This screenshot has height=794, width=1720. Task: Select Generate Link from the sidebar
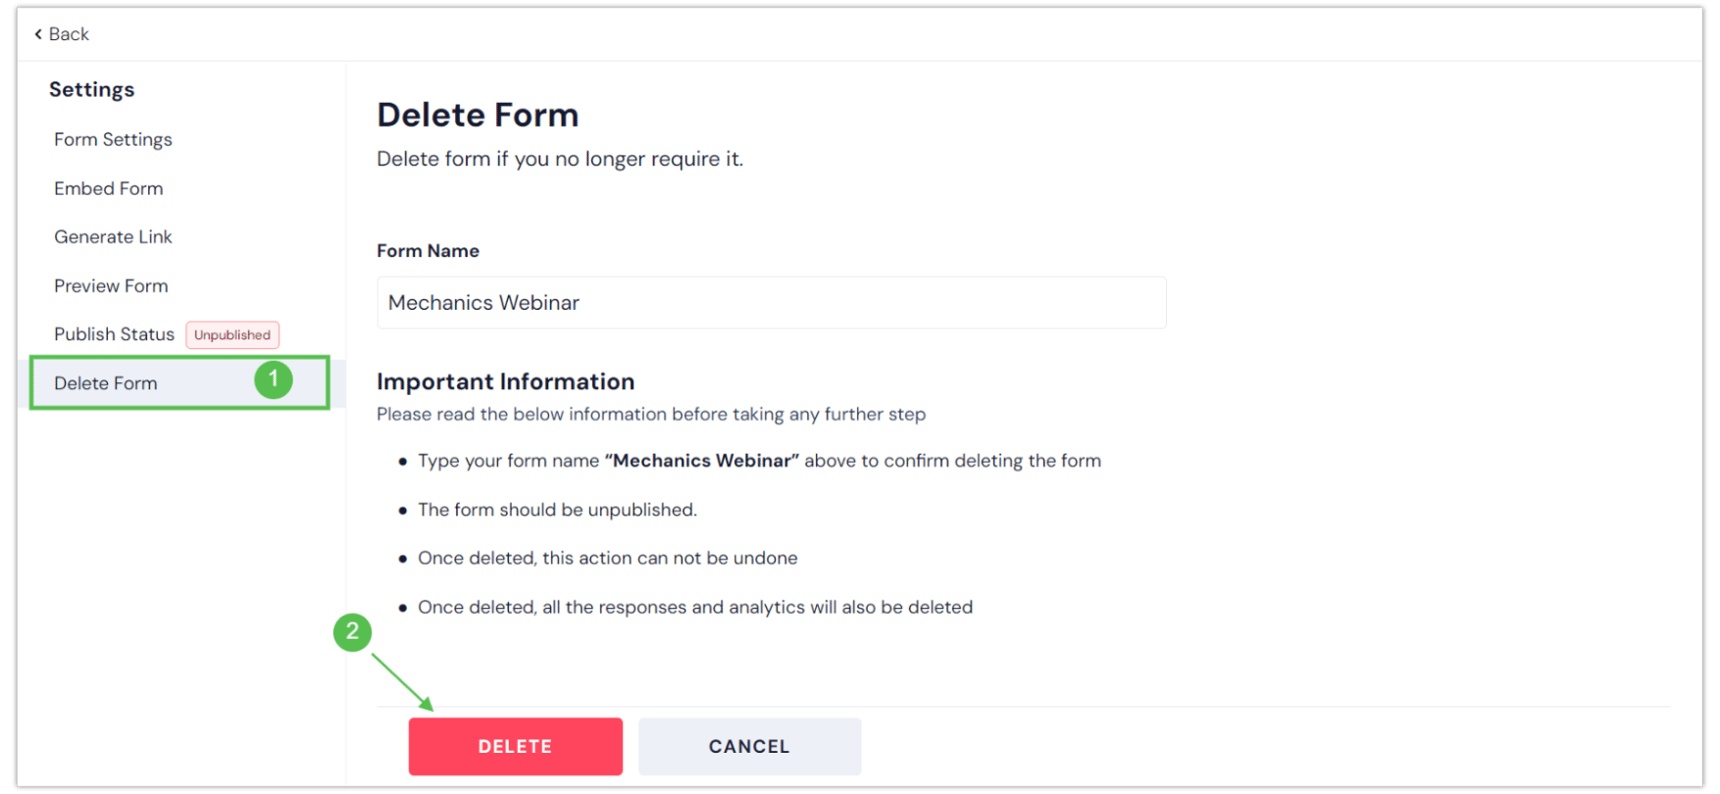[113, 236]
